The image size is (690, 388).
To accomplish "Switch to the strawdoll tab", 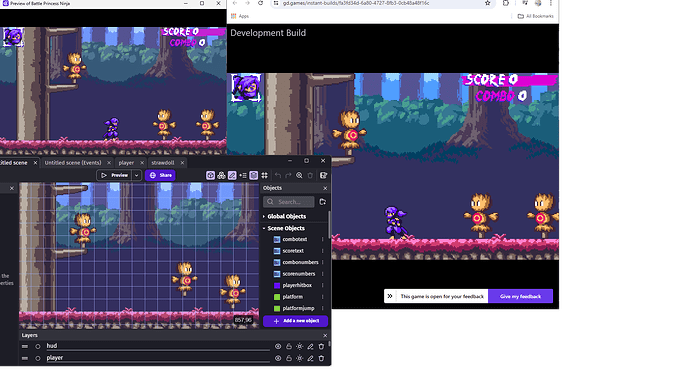I will point(163,163).
